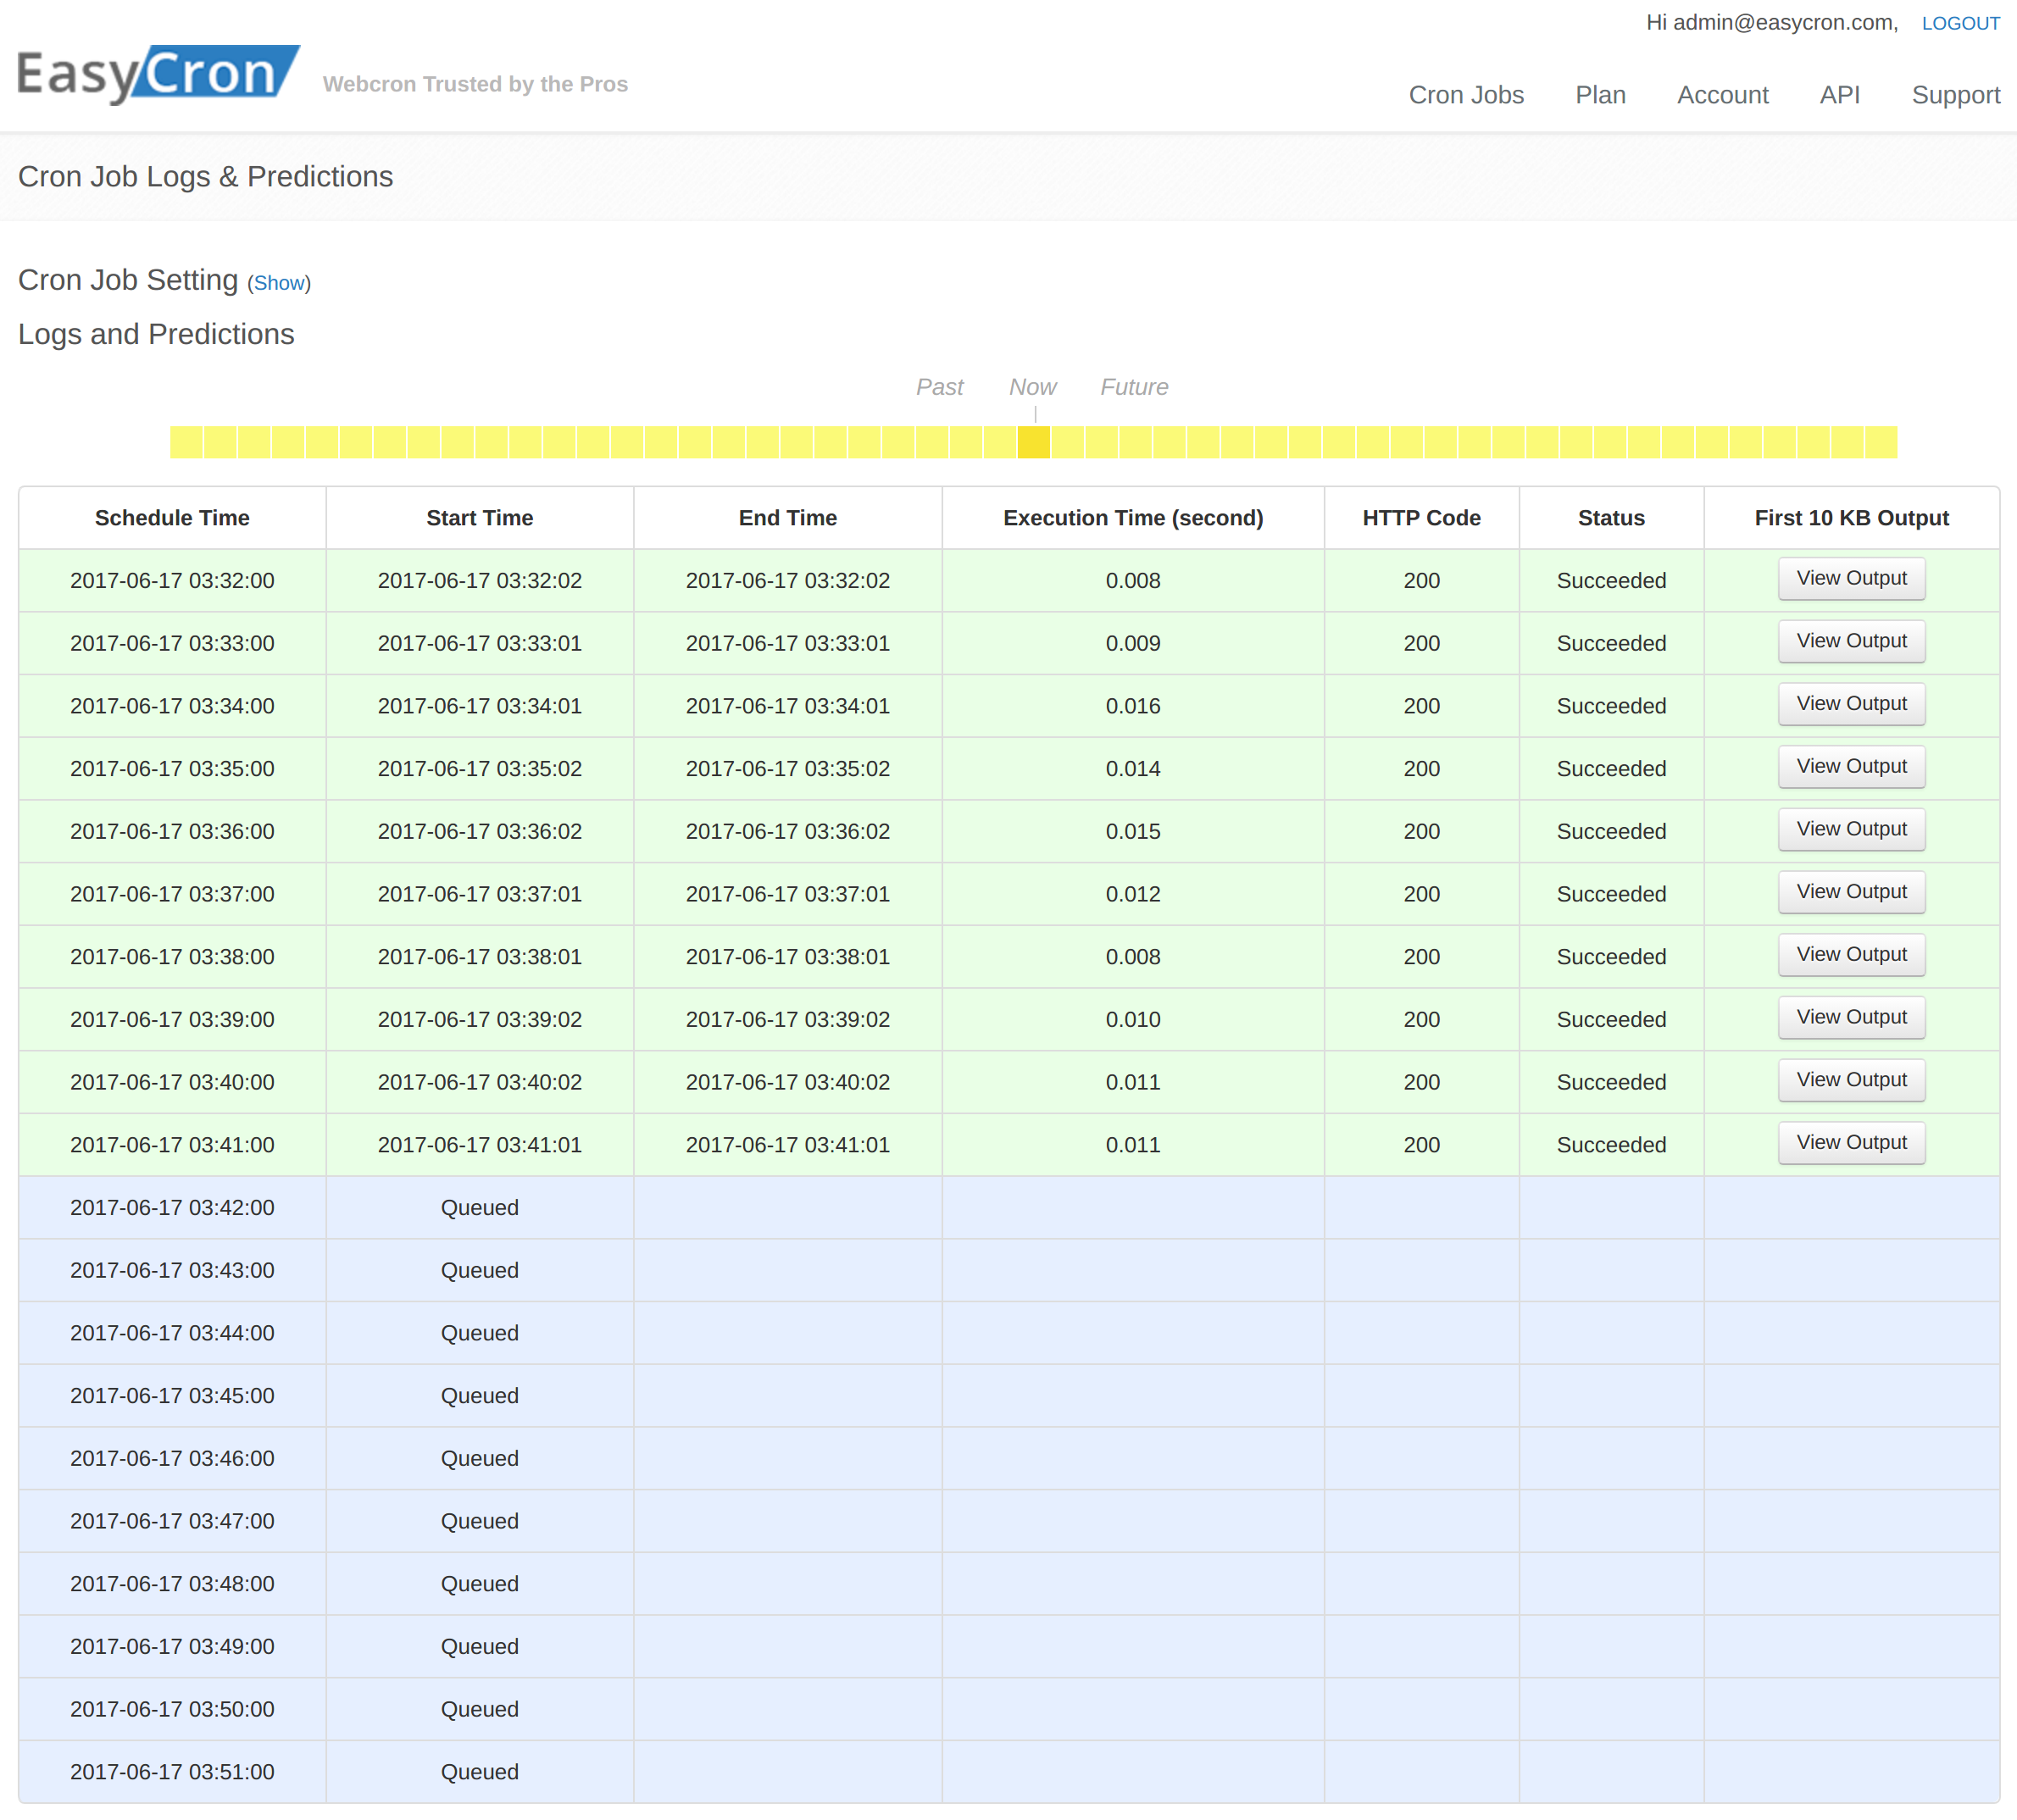Click the HTTP Code column header
This screenshot has width=2017, height=1820.
(1421, 518)
